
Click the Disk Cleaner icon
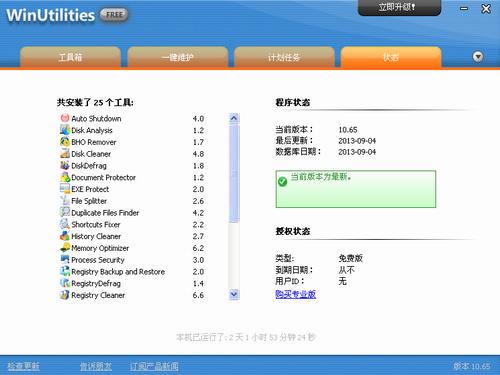(x=65, y=153)
